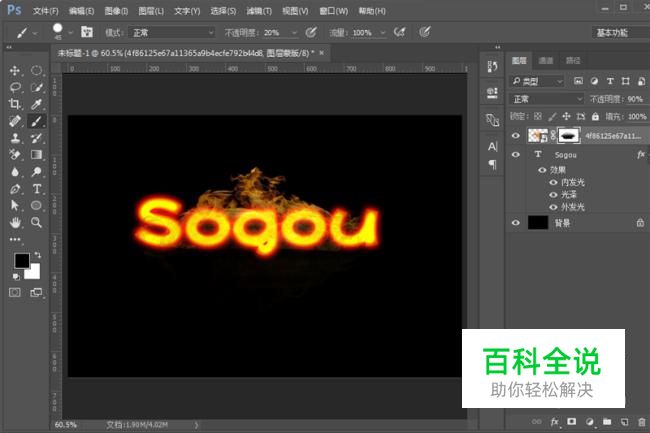Open the 不透明度 20% dropdown arrow

[294, 32]
